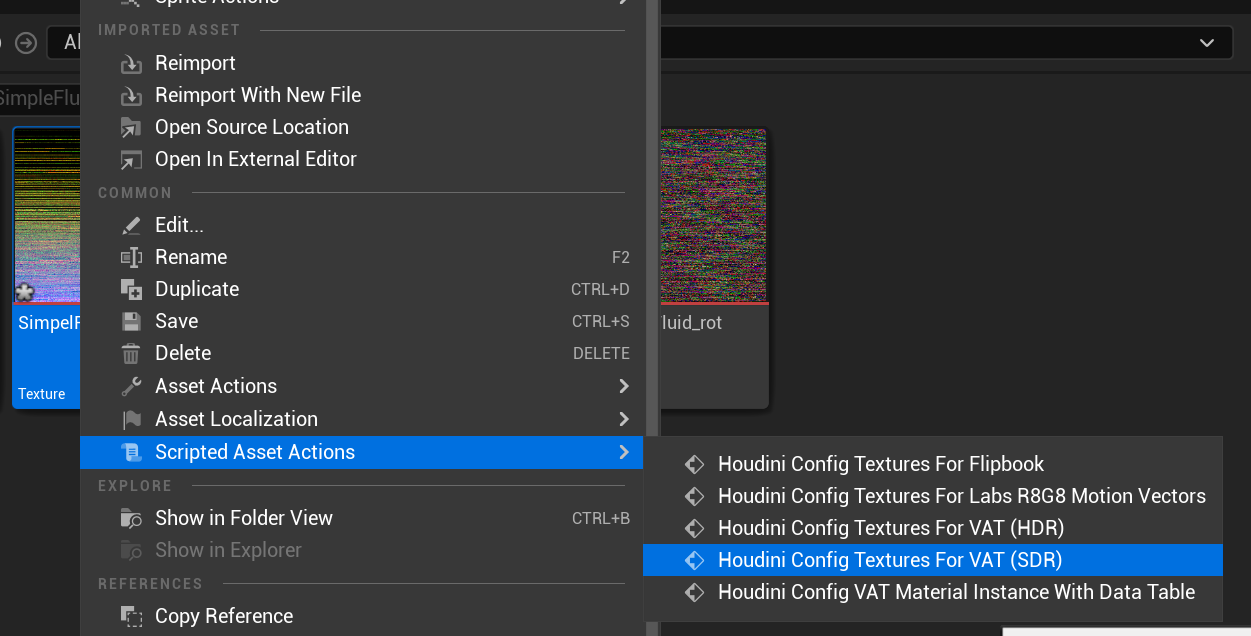Run Houdini Config Textures For VAT (HDR)

[933, 528]
